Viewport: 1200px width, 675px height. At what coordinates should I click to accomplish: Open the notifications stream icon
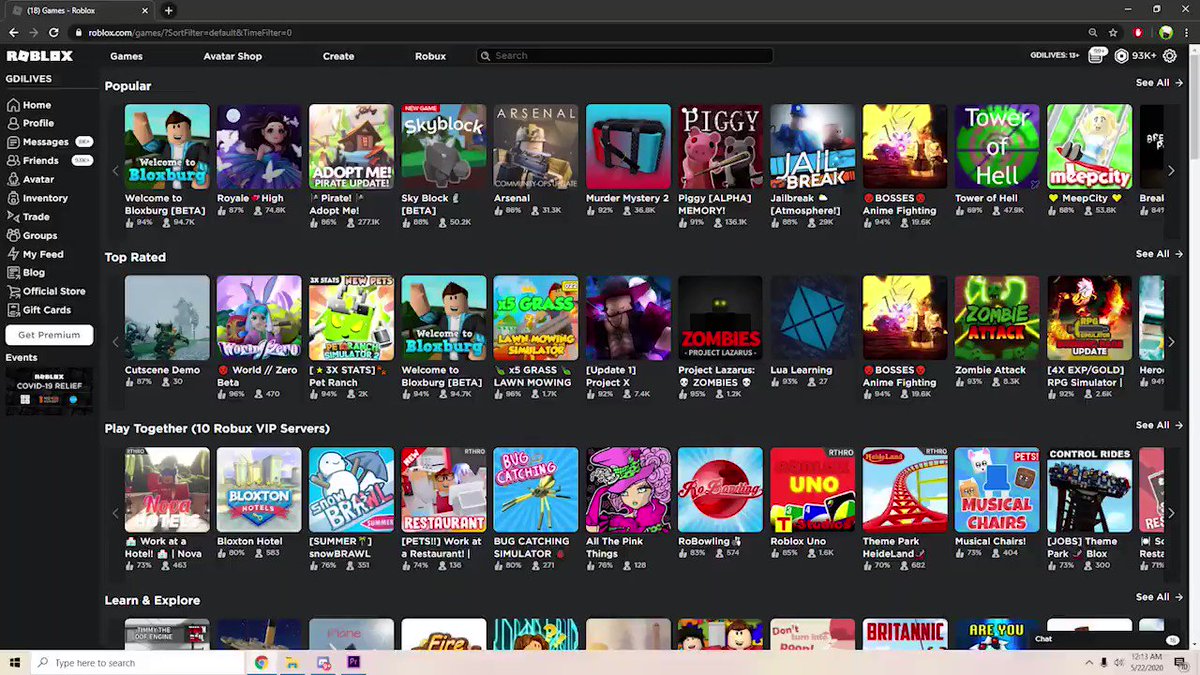point(1096,56)
